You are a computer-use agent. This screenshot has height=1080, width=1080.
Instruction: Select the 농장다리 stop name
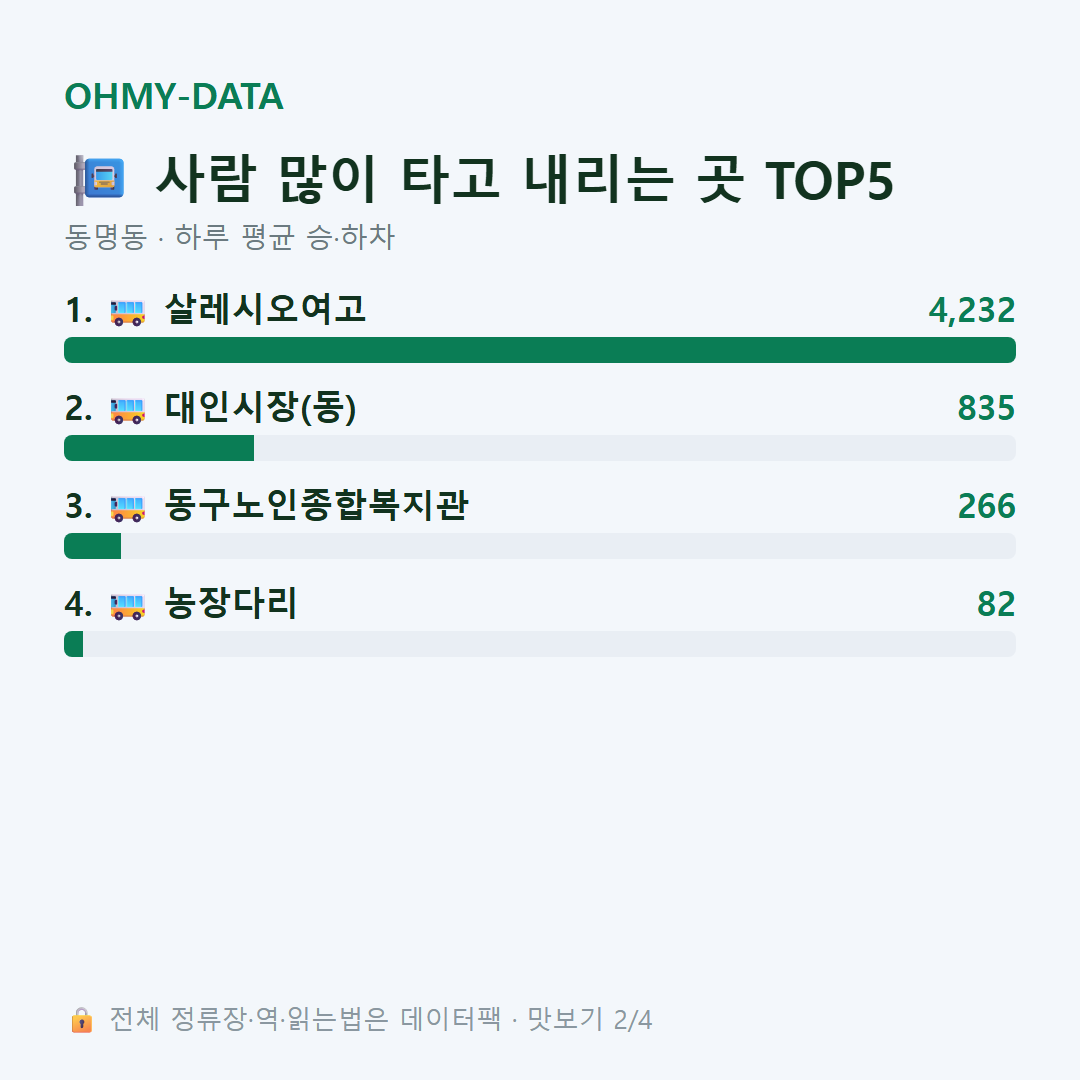click(231, 603)
